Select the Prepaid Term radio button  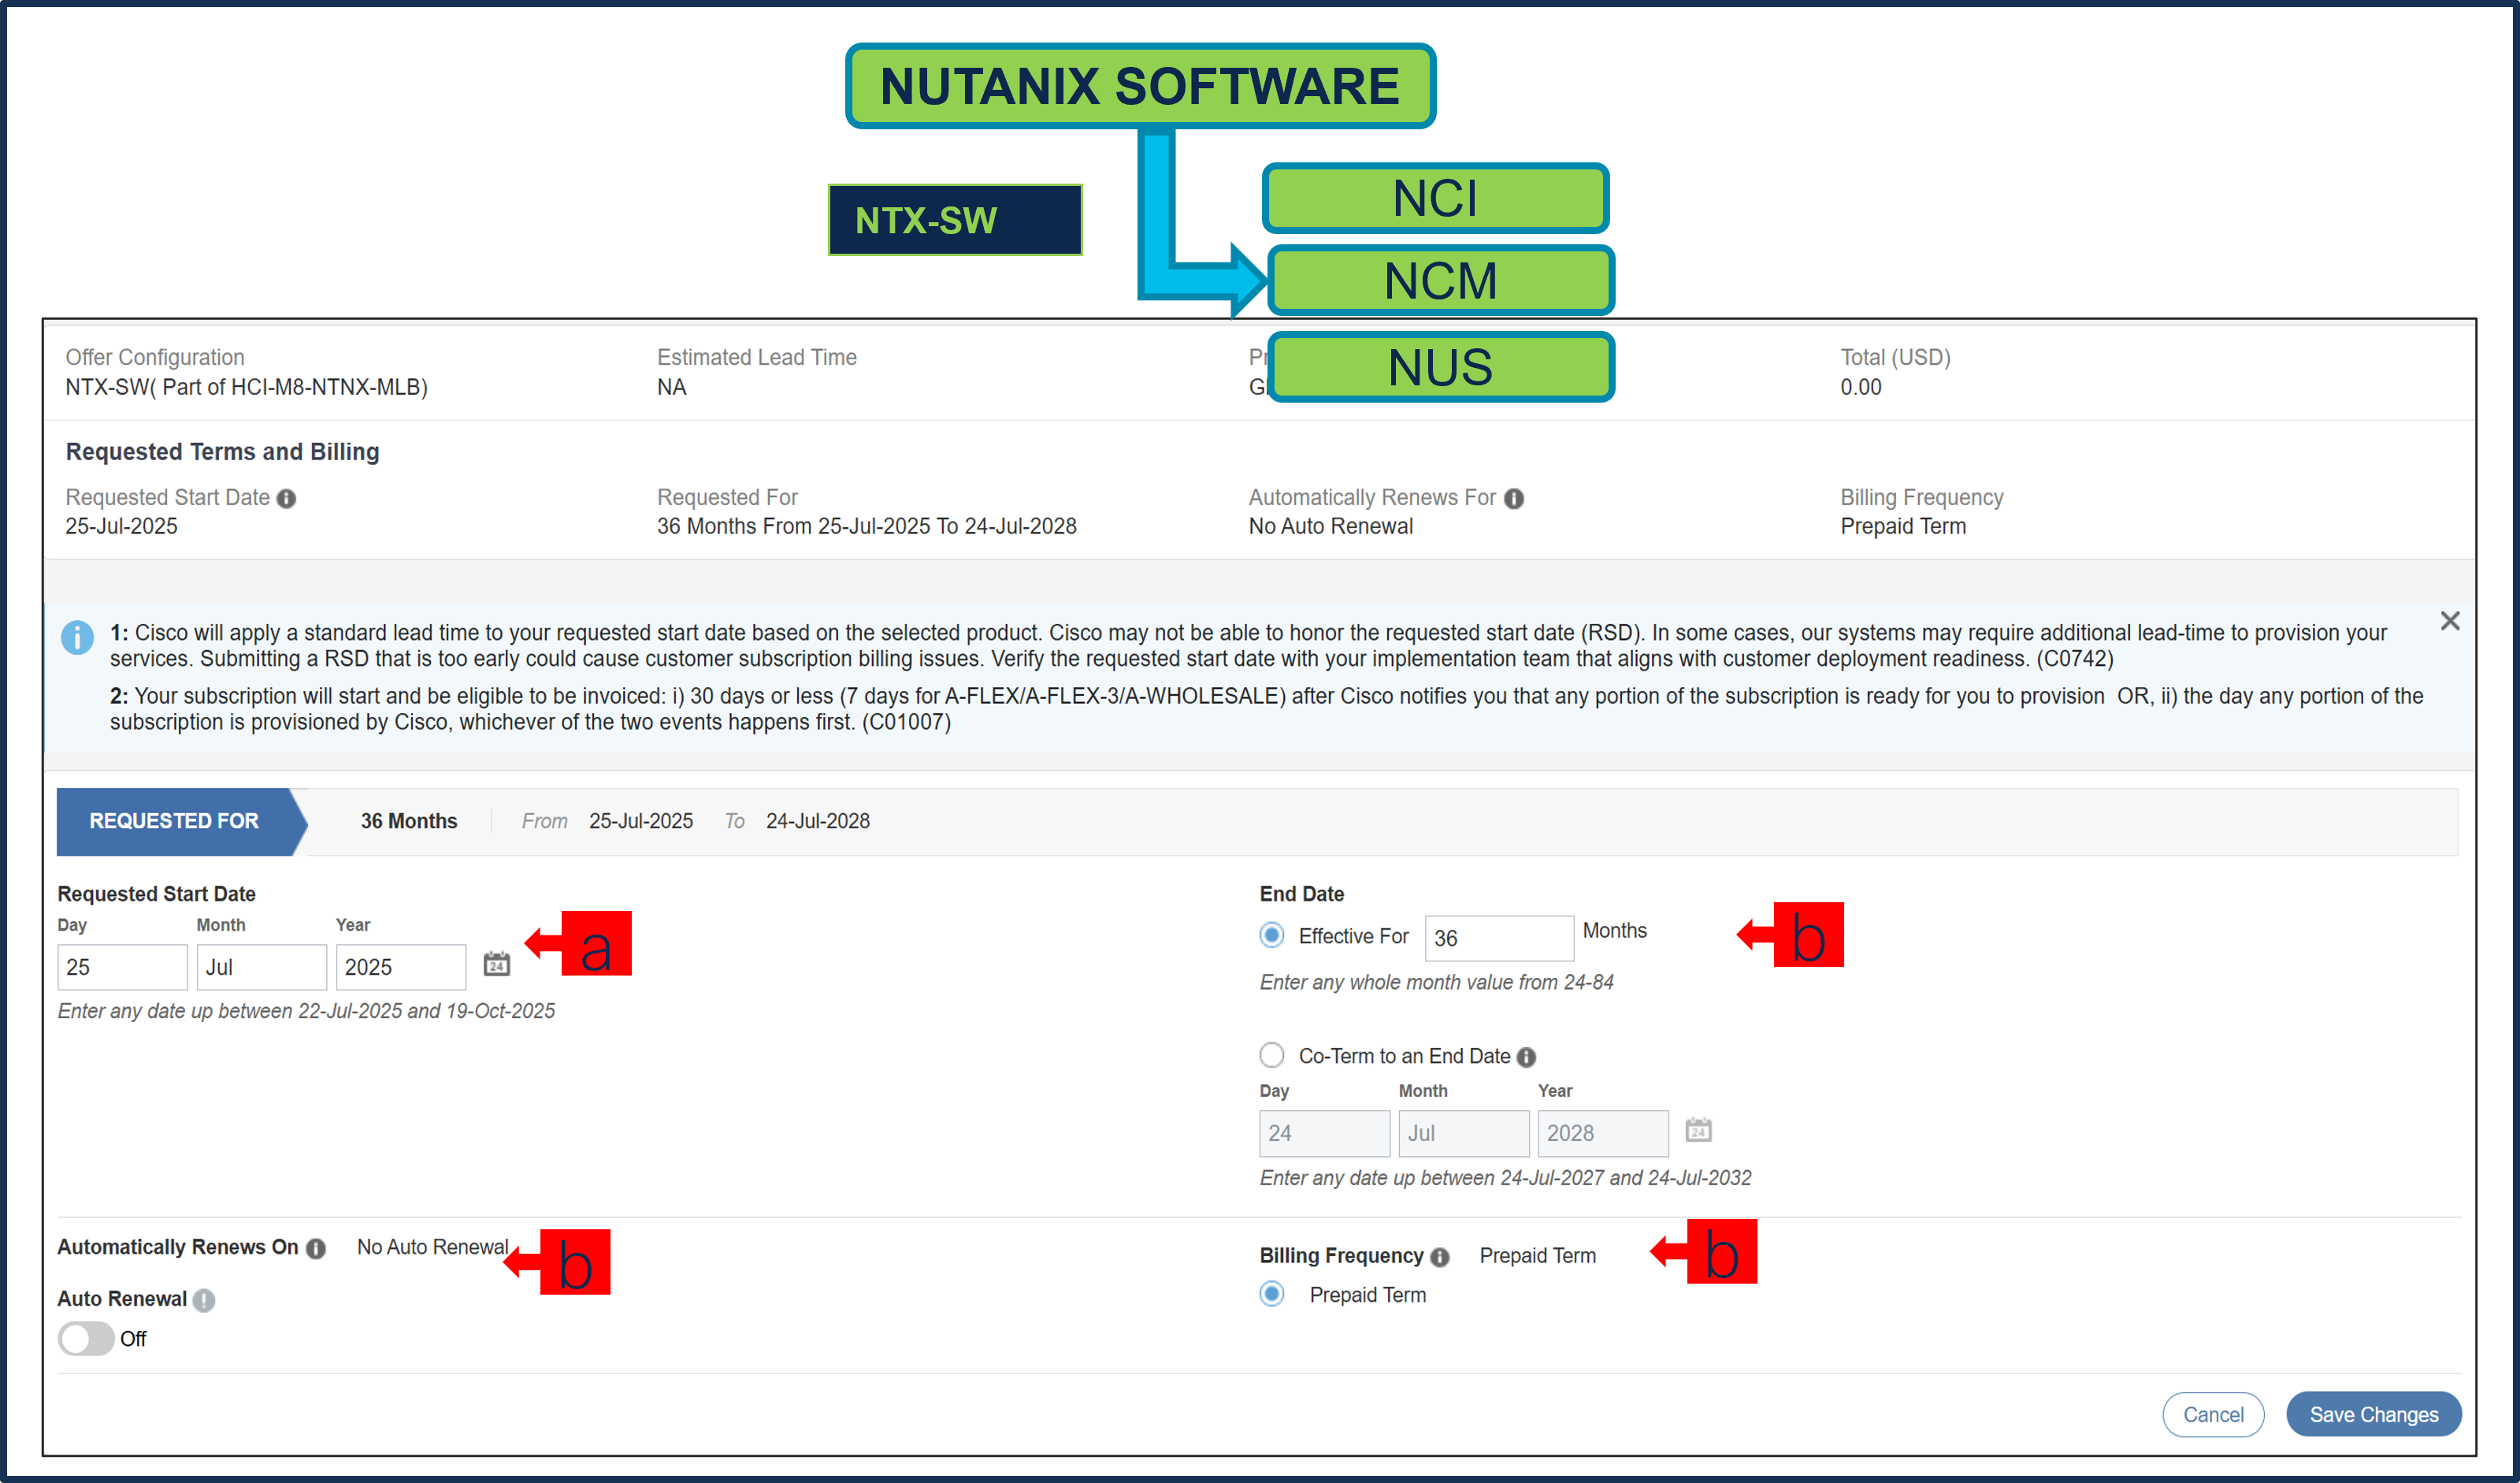coord(1271,1294)
